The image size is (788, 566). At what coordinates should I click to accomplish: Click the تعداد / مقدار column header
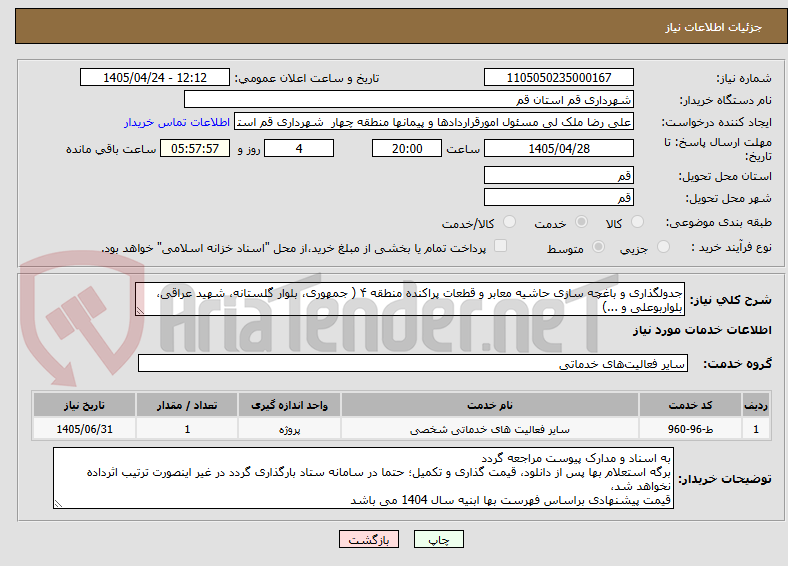[186, 405]
